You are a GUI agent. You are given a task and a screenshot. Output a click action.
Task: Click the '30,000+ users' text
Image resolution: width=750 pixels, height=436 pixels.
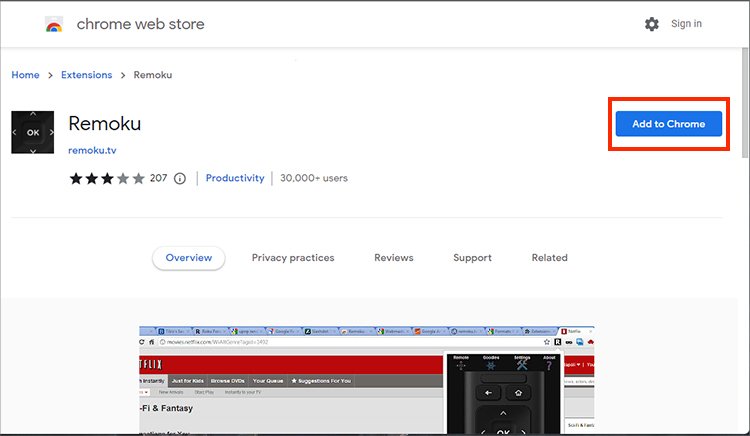point(314,178)
